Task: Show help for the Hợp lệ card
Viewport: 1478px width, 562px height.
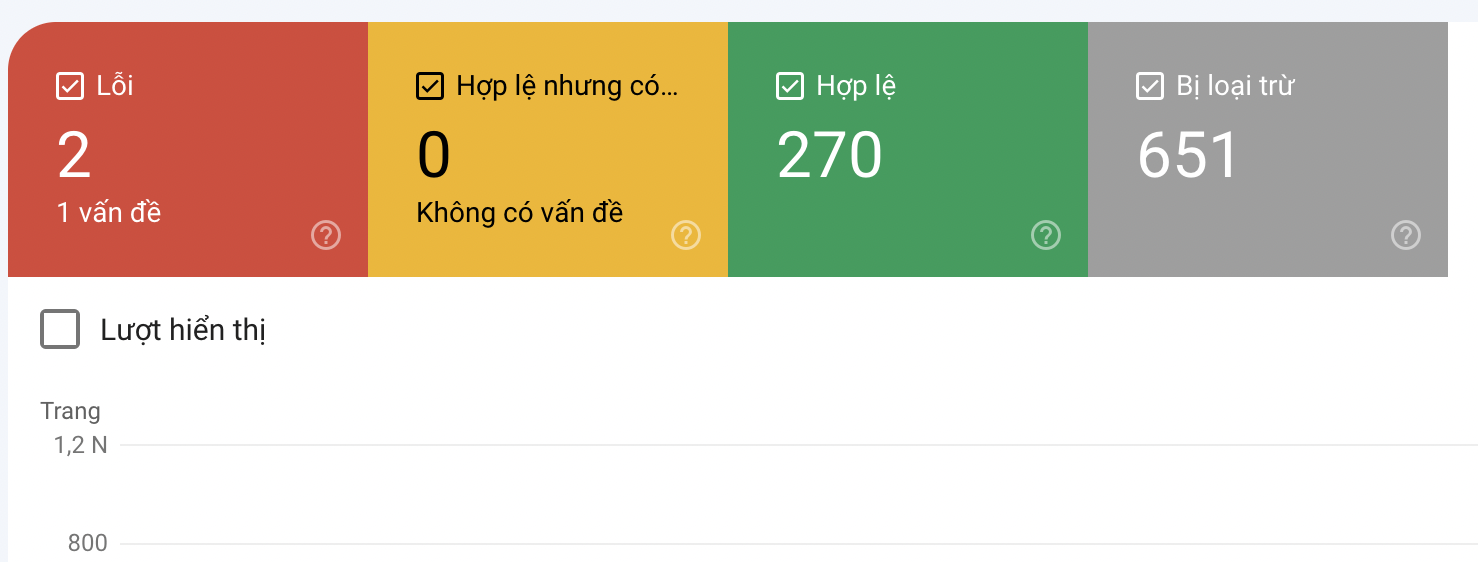Action: 1046,236
